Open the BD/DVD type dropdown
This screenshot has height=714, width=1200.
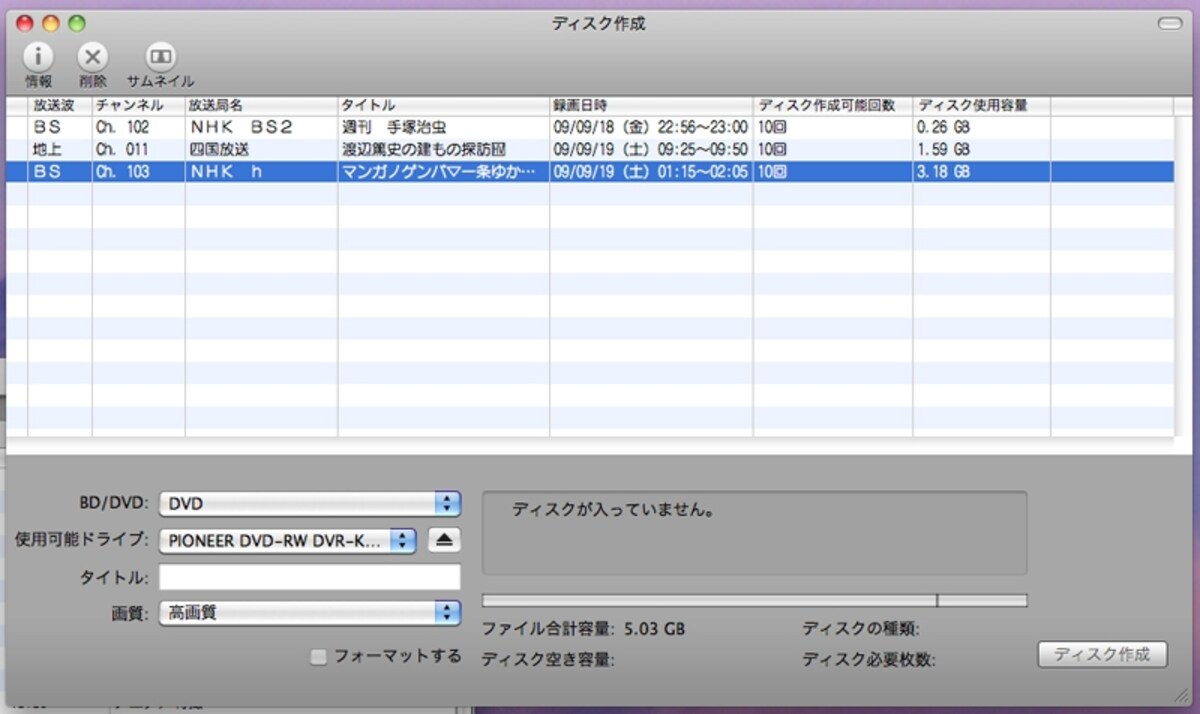pos(310,503)
